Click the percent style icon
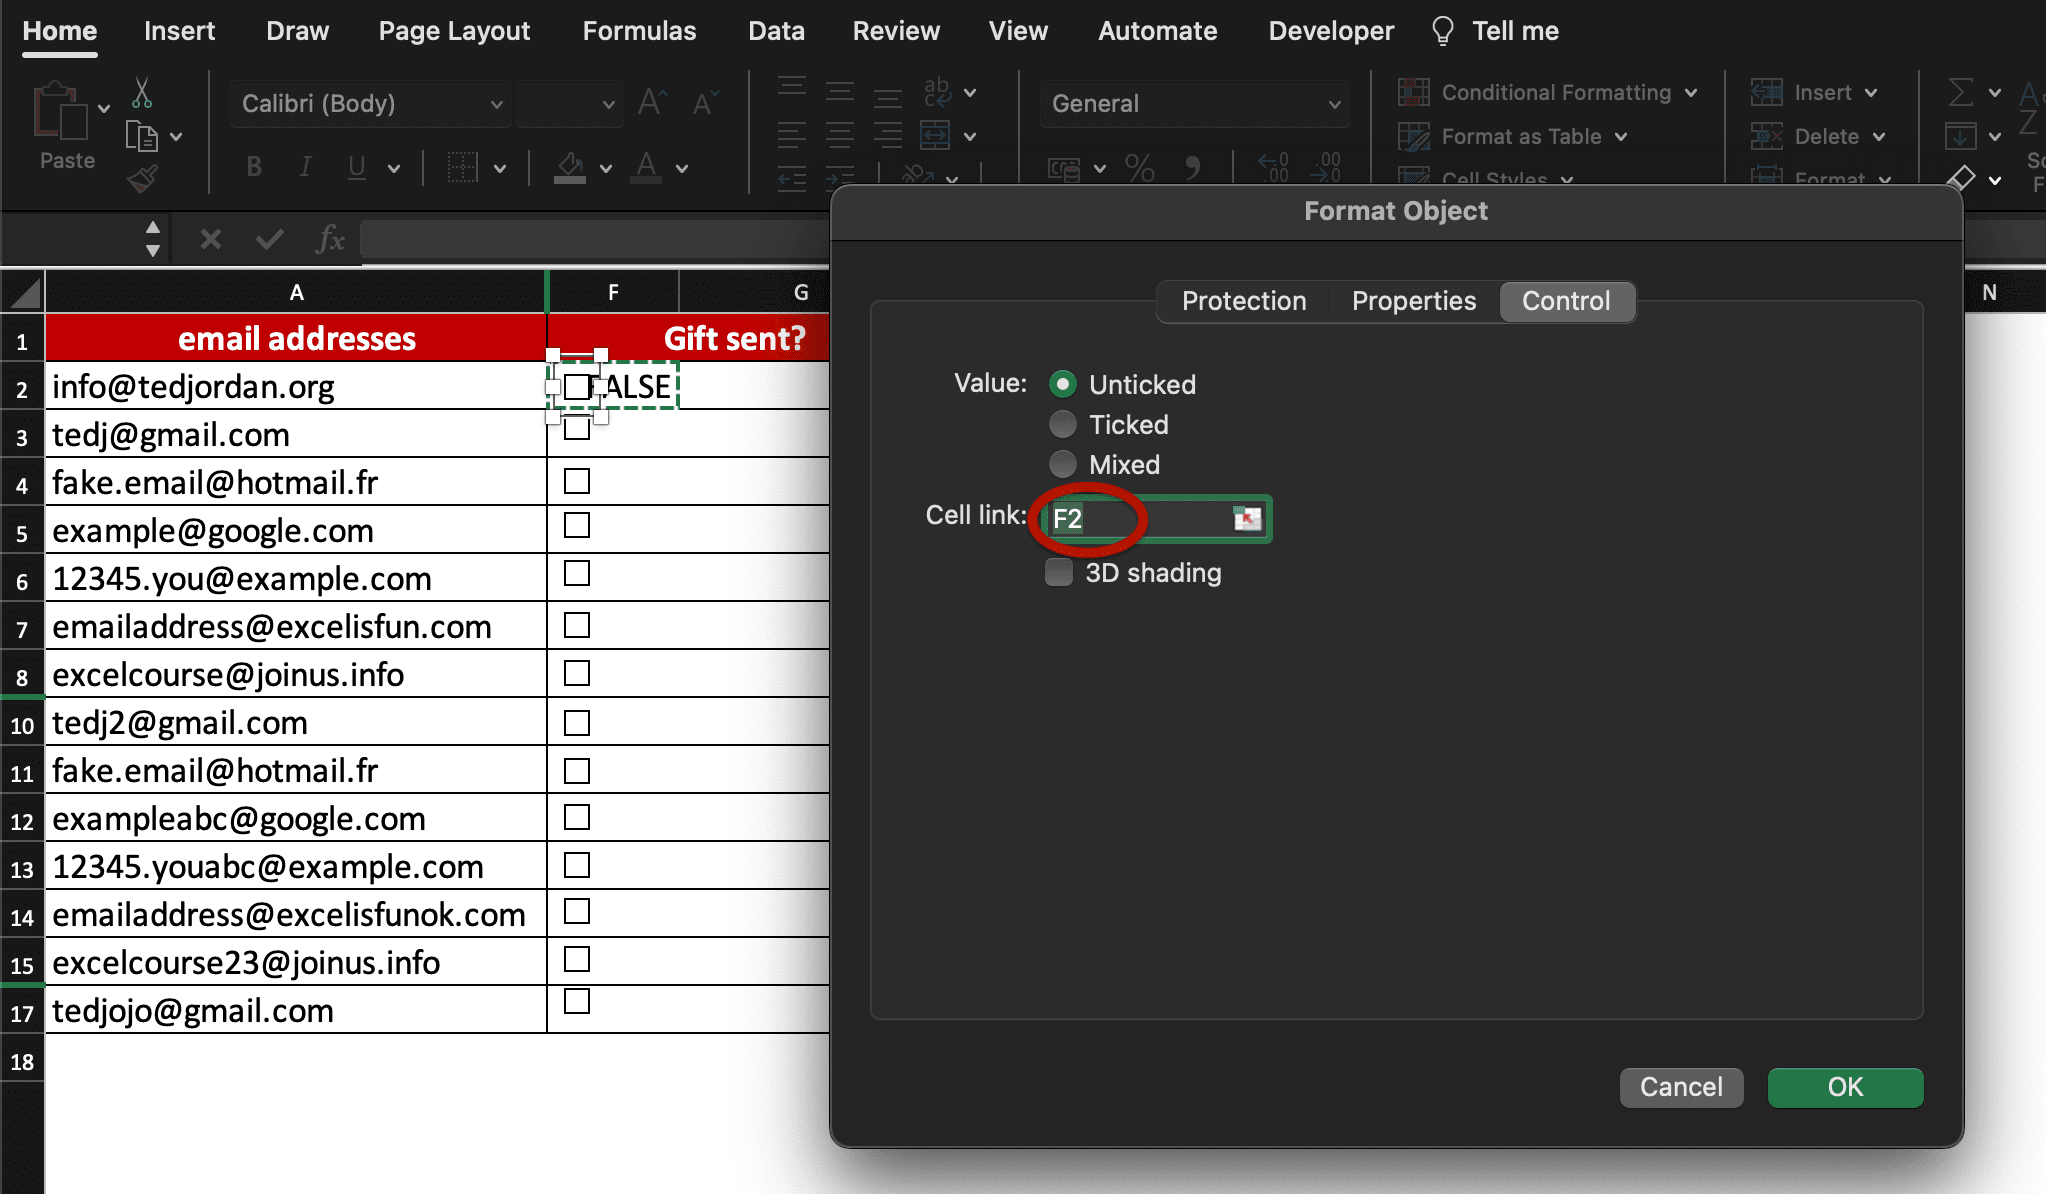This screenshot has height=1194, width=2046. 1139,167
